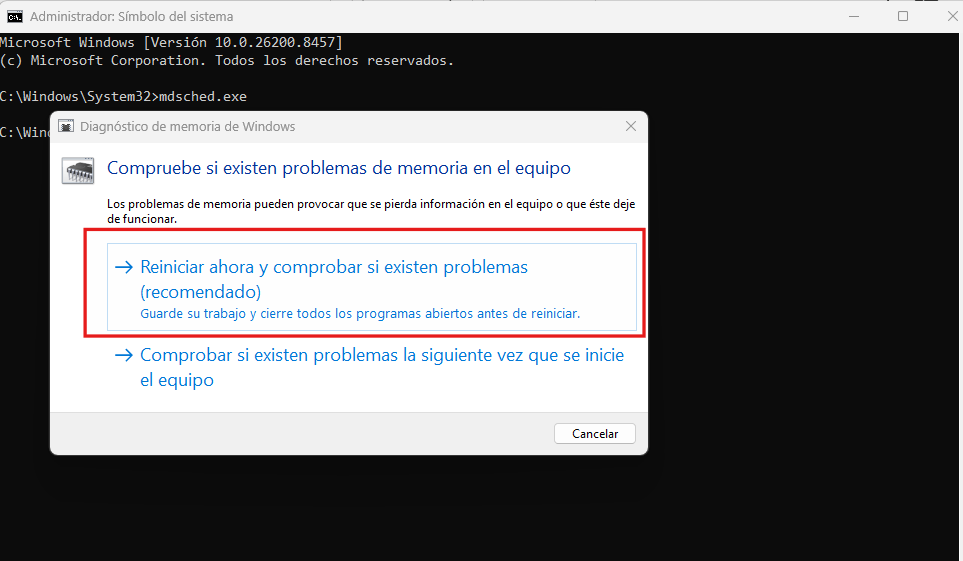Click the Microsoft Windows versión line in console
This screenshot has width=963, height=561.
(x=171, y=42)
